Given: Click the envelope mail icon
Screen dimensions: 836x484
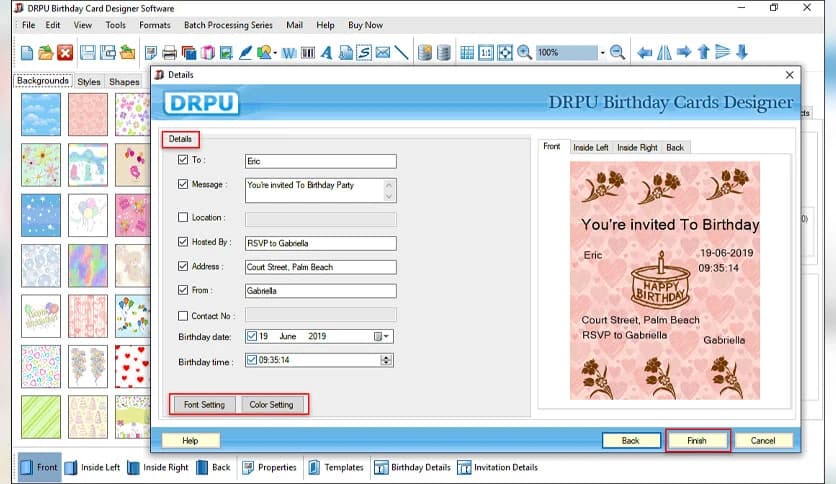Looking at the screenshot, I should 383,52.
